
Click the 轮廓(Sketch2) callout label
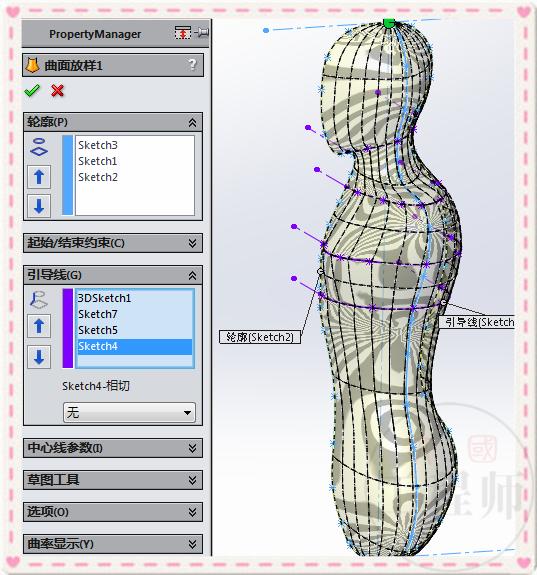pyautogui.click(x=260, y=337)
